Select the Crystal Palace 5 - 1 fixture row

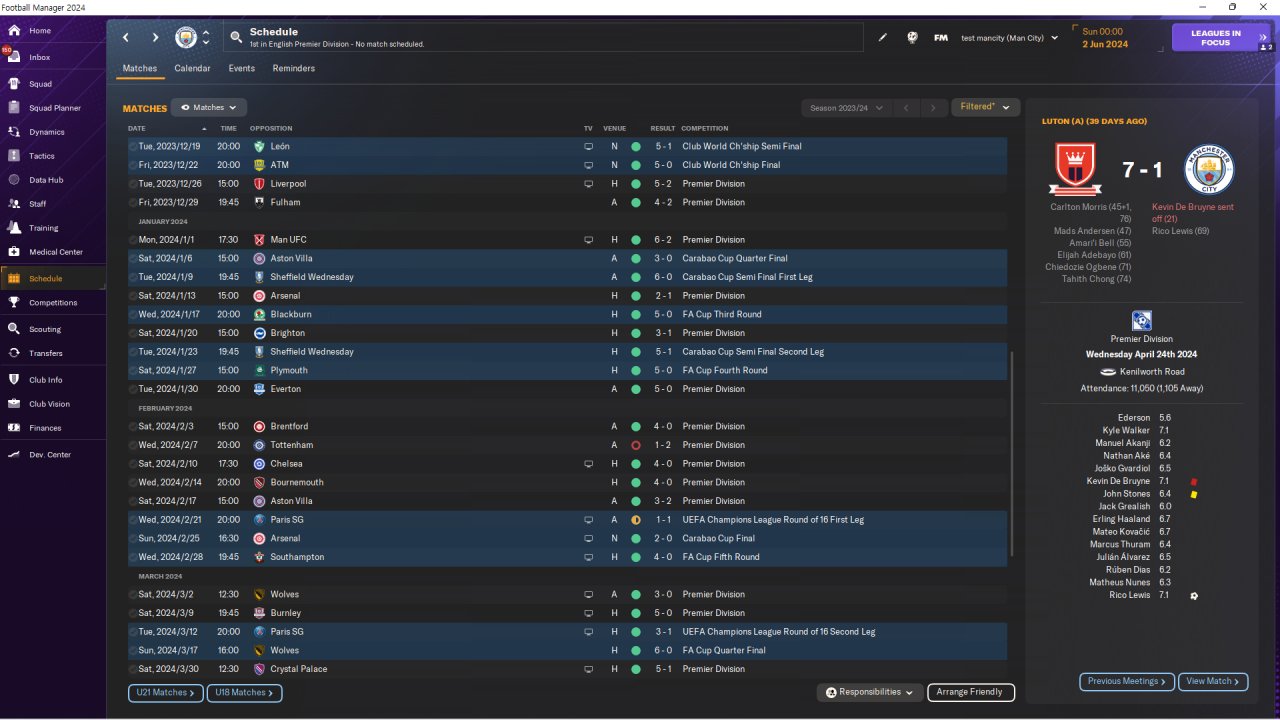tap(567, 669)
